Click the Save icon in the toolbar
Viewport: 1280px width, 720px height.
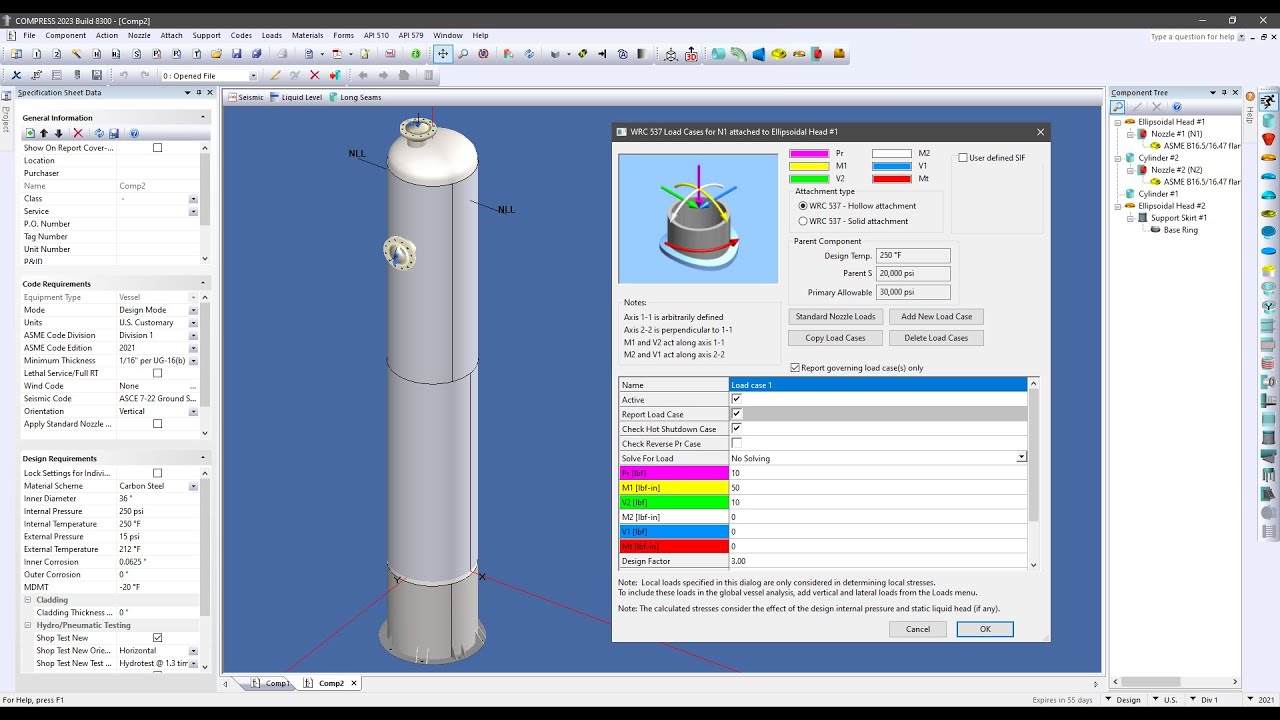pos(237,55)
